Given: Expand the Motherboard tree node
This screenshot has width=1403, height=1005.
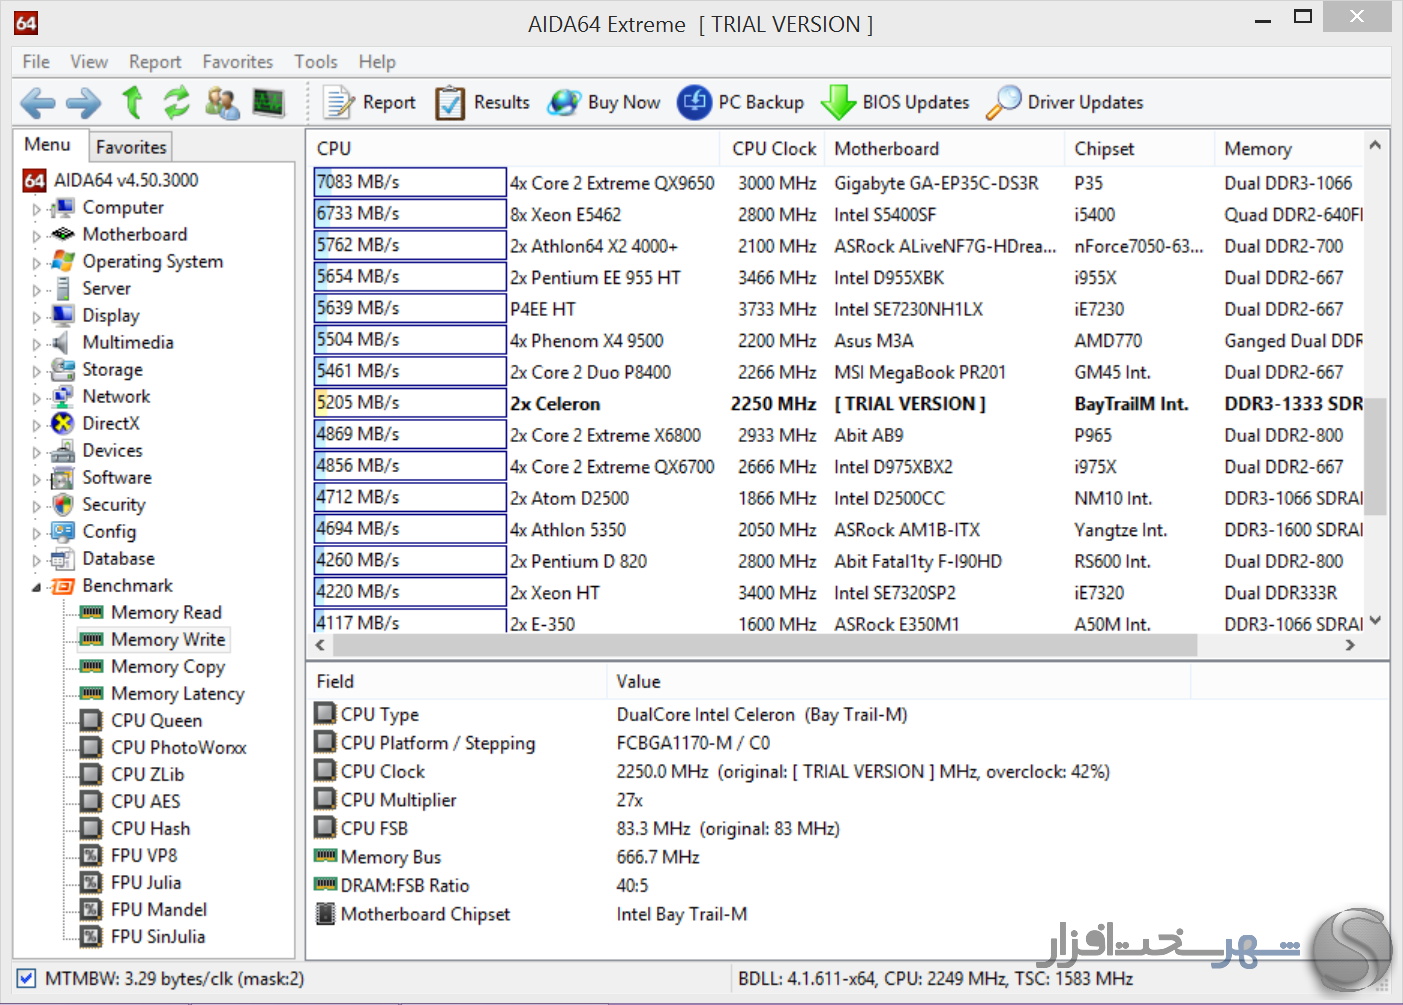Looking at the screenshot, I should click(x=37, y=236).
